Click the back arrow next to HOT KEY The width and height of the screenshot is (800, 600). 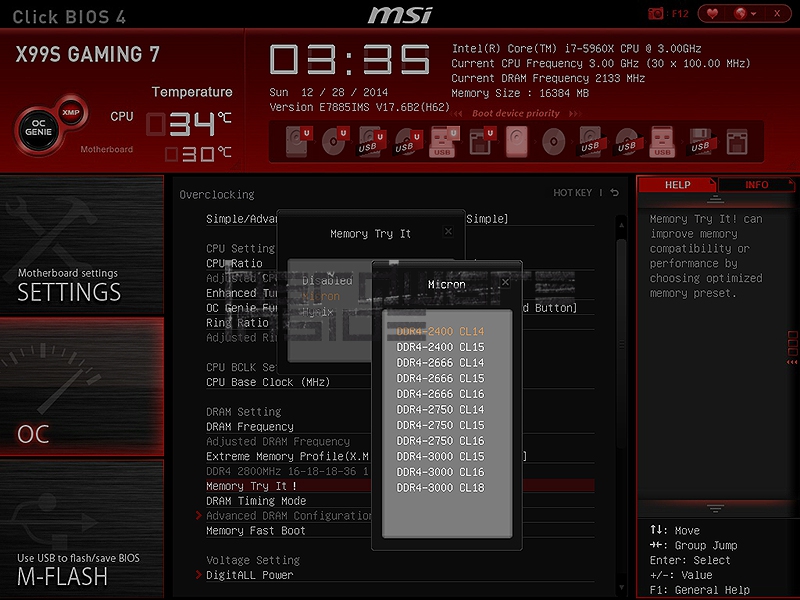click(615, 192)
